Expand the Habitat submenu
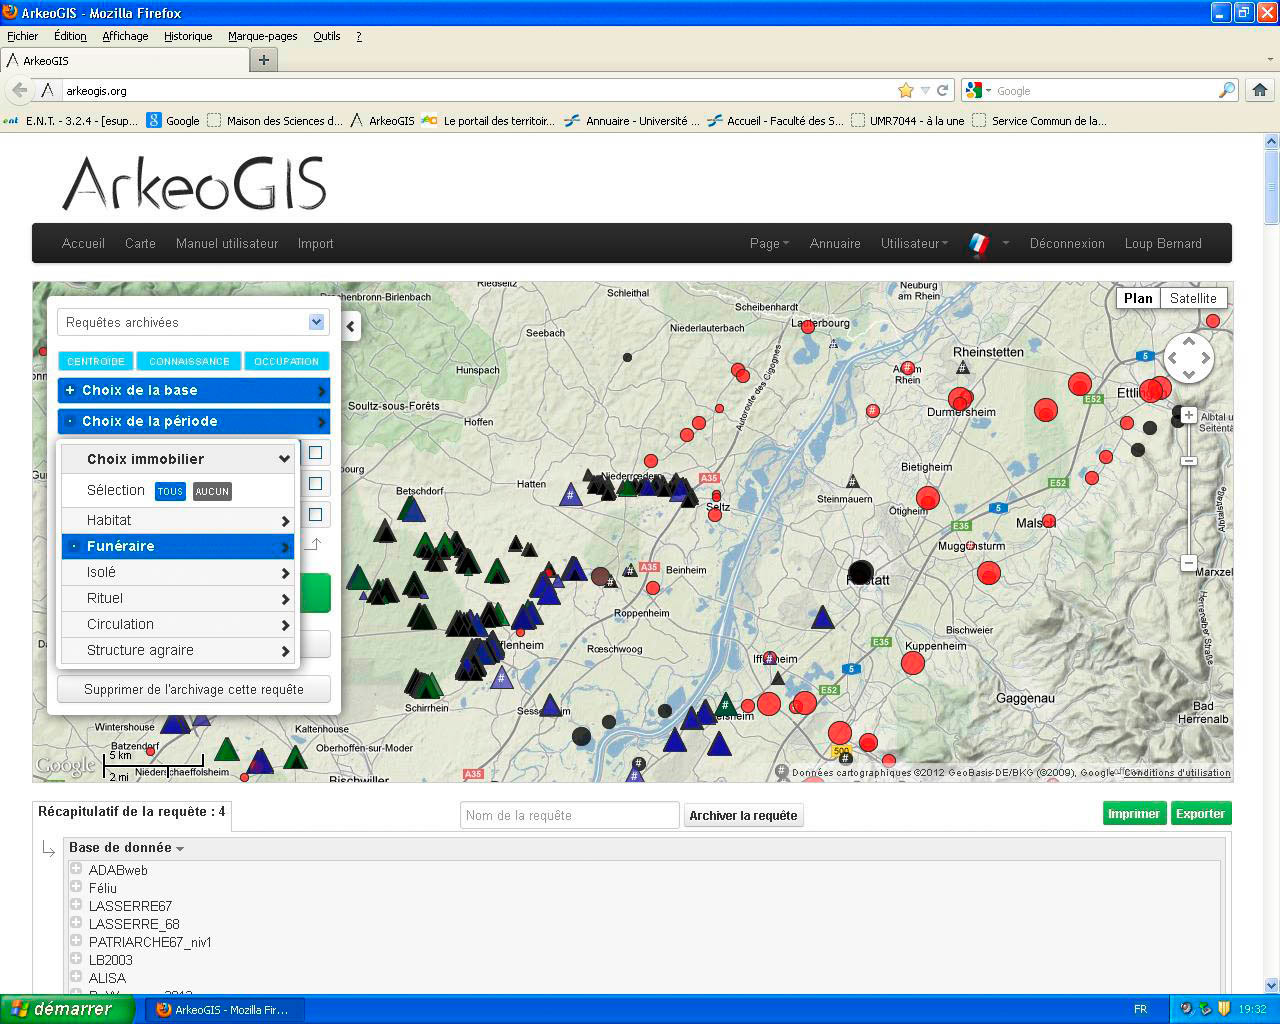The height and width of the screenshot is (1024, 1280). 178,520
